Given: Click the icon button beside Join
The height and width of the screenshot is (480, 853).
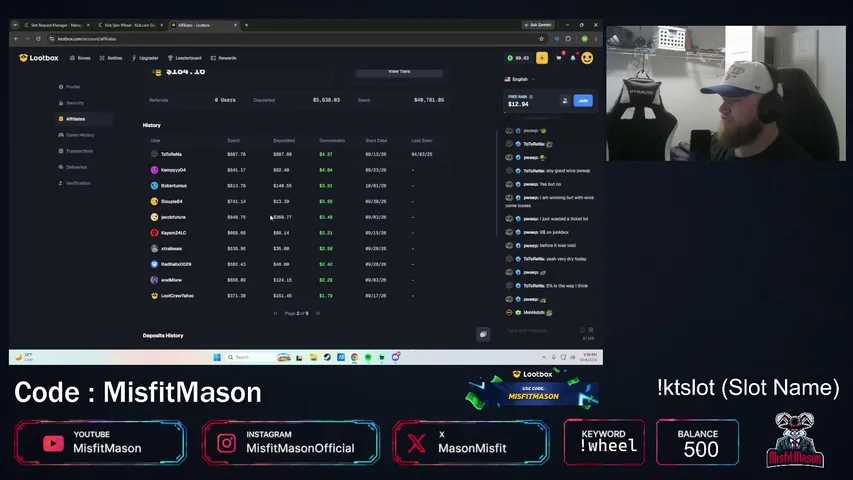Looking at the screenshot, I should click(565, 101).
